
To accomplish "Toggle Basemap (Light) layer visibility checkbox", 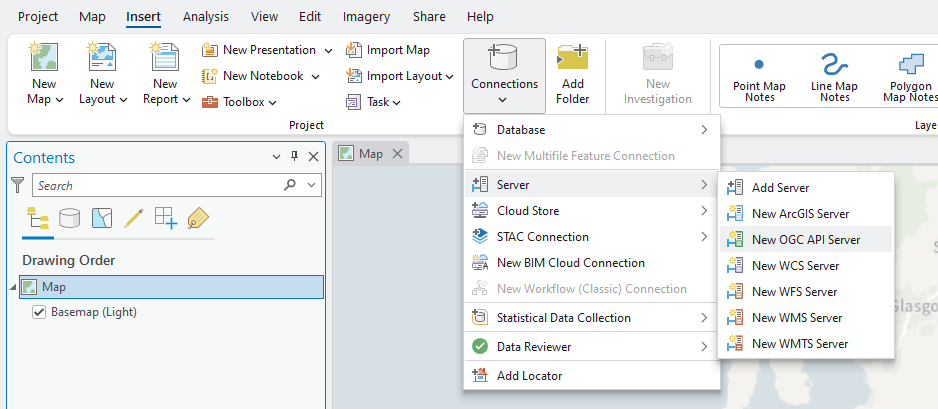I will 39,312.
